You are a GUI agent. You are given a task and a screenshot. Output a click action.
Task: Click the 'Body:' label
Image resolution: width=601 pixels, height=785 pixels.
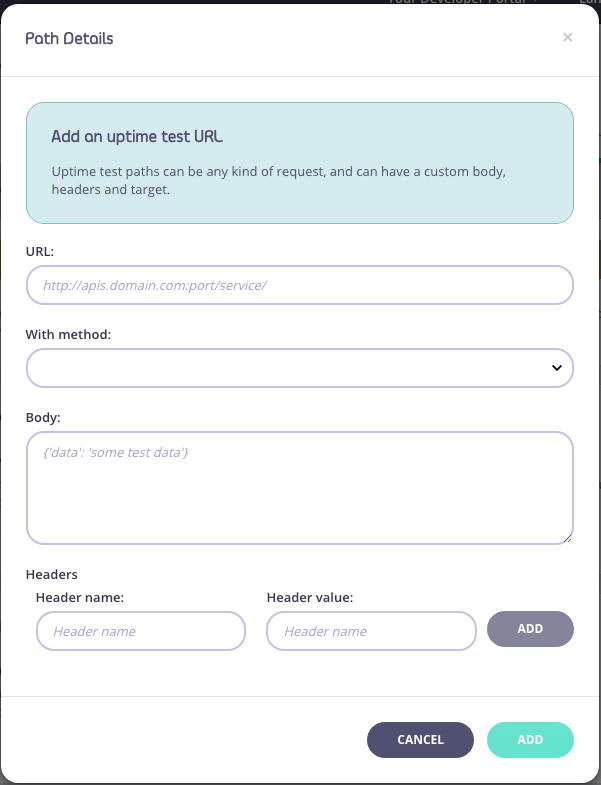pos(44,417)
